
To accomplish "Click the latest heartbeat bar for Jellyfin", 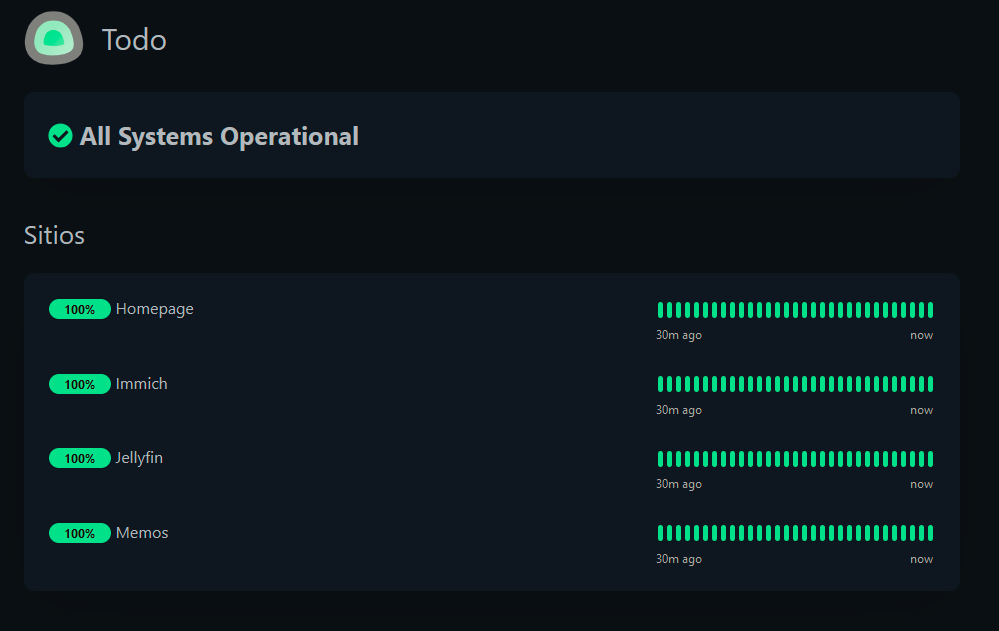I will tap(930, 459).
